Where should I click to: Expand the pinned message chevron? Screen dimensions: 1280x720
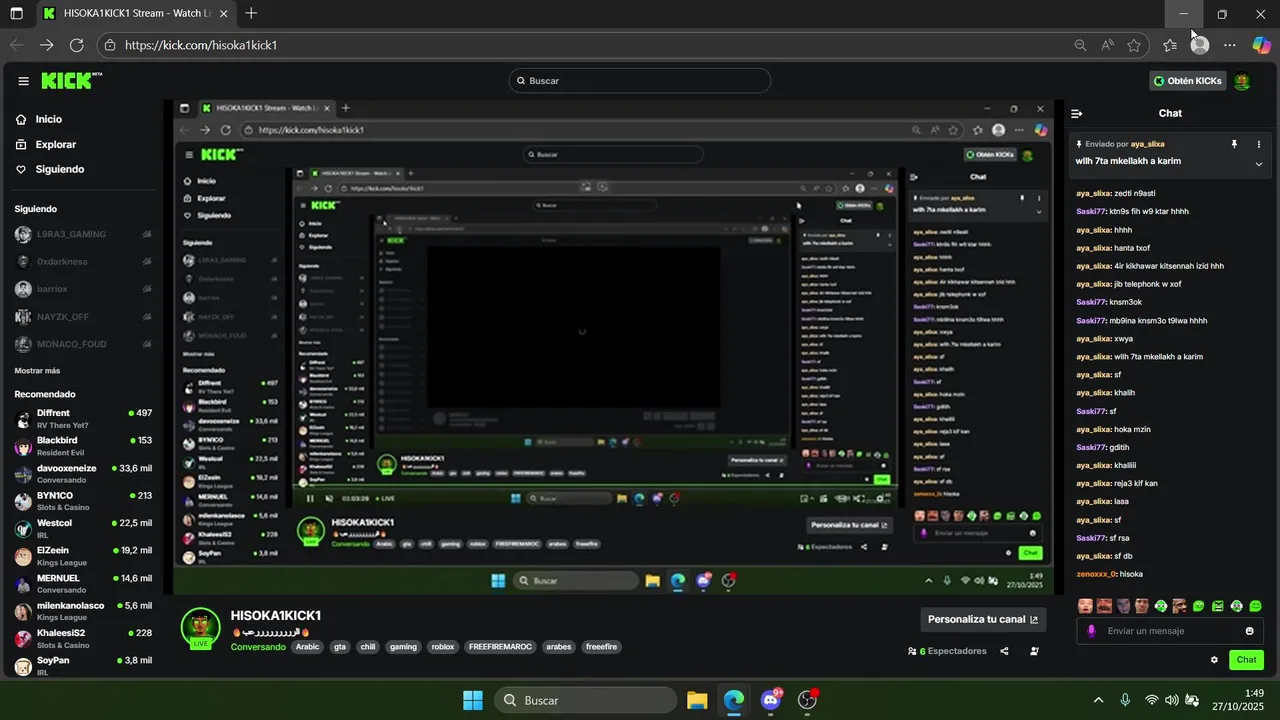coord(1259,163)
